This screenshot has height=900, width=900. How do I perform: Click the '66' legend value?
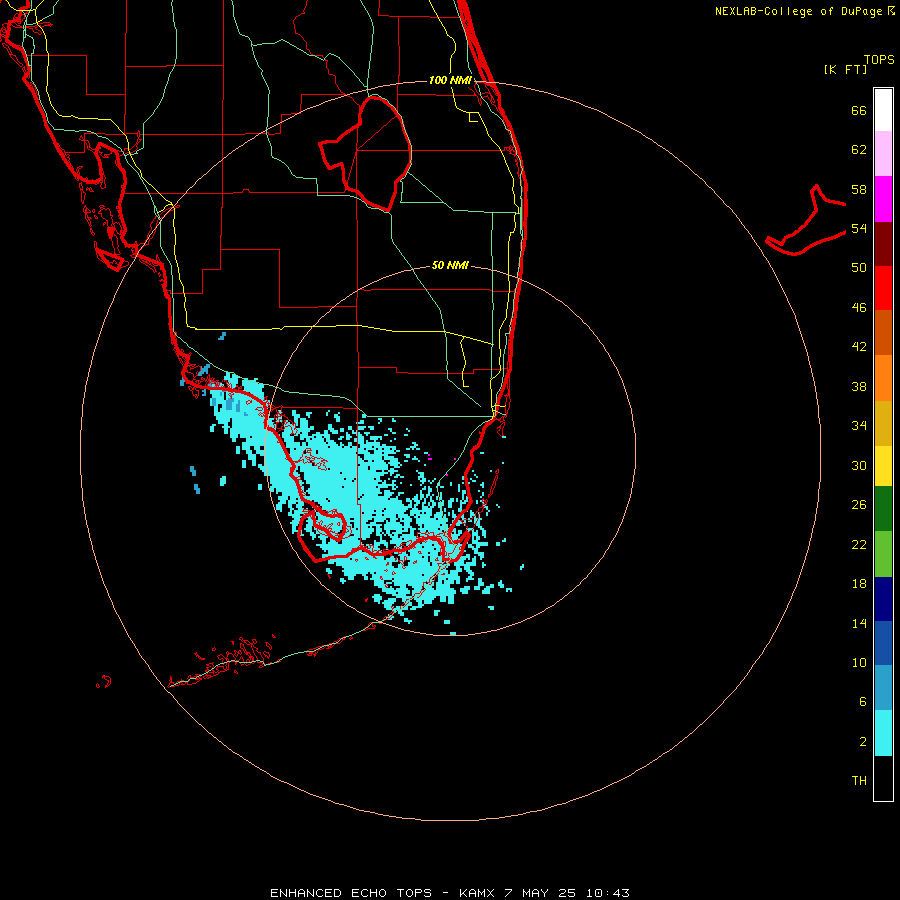point(859,110)
